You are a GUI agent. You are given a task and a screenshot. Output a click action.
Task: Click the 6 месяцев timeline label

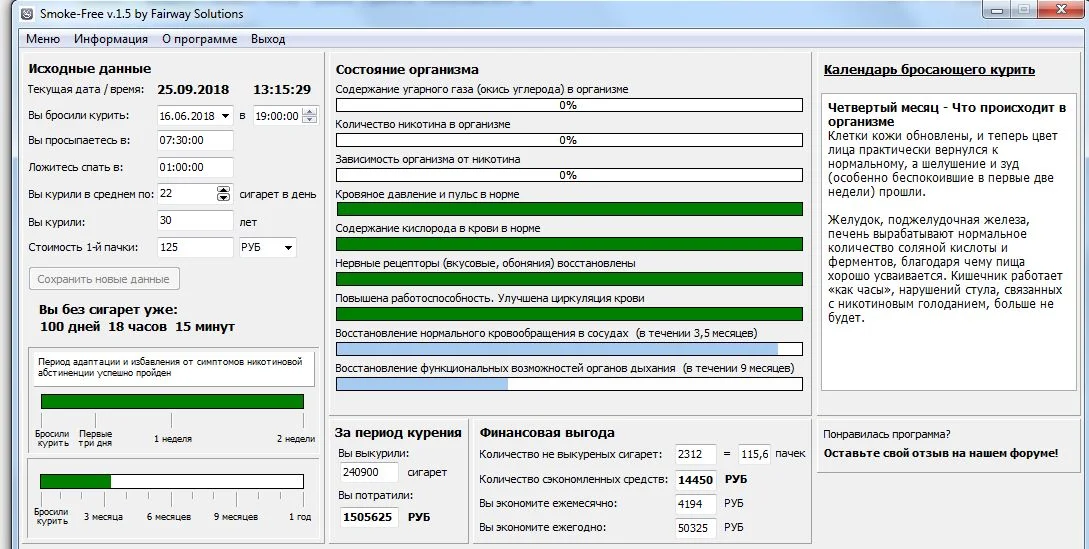tap(169, 517)
